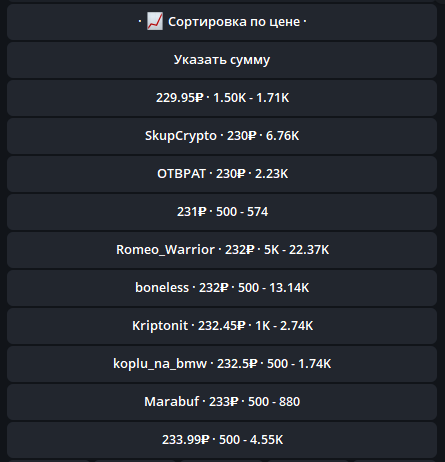Open the listing with 1K - 2.74K limits
Screen dimensions: 445x462
click(222, 326)
